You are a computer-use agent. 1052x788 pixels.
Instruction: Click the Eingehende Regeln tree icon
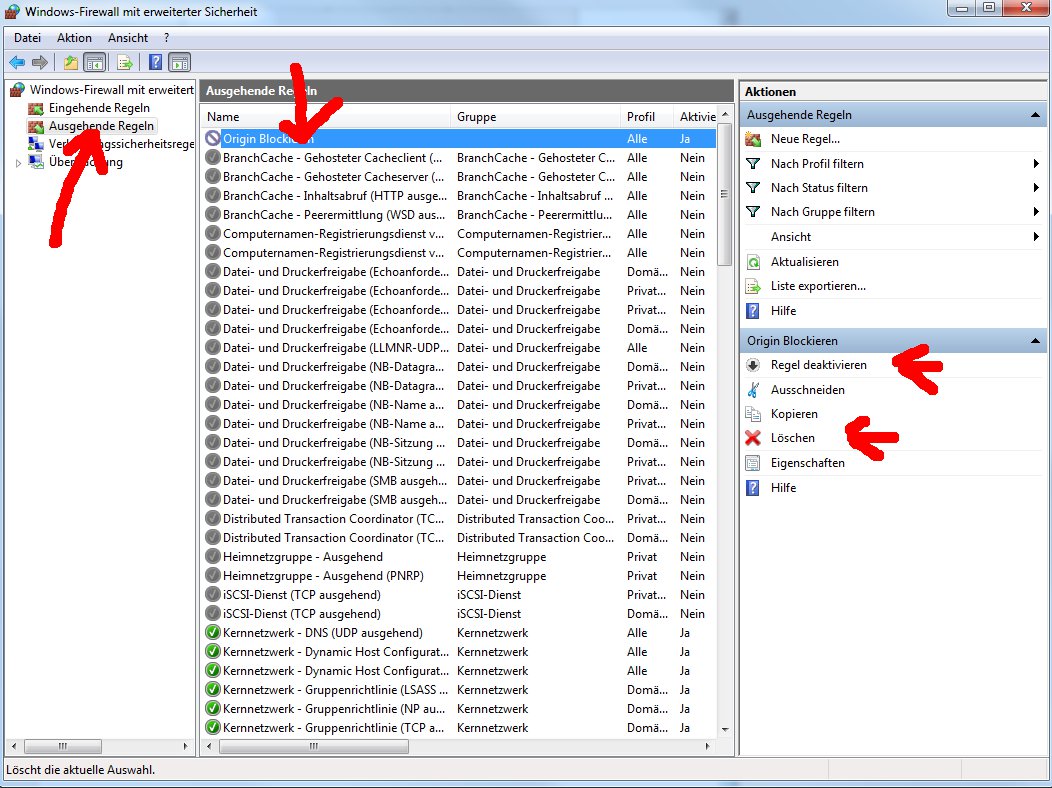pyautogui.click(x=36, y=108)
